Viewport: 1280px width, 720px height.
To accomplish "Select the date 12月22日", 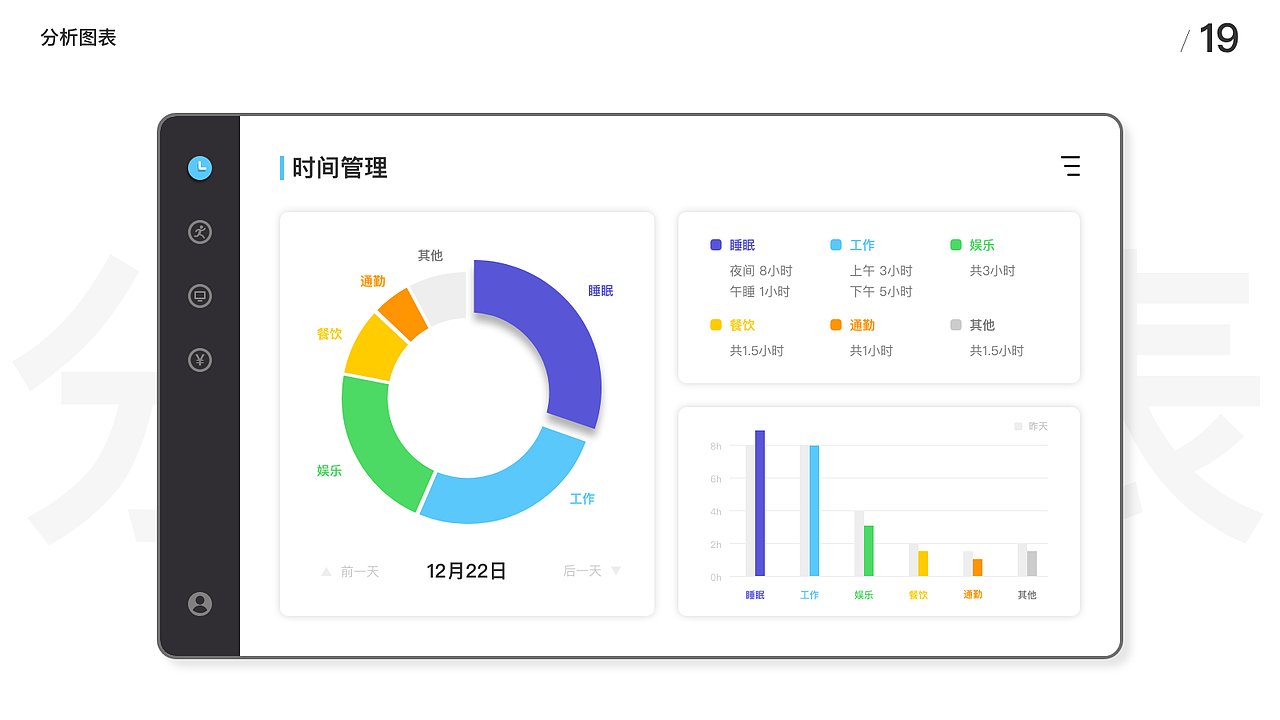I will [466, 571].
